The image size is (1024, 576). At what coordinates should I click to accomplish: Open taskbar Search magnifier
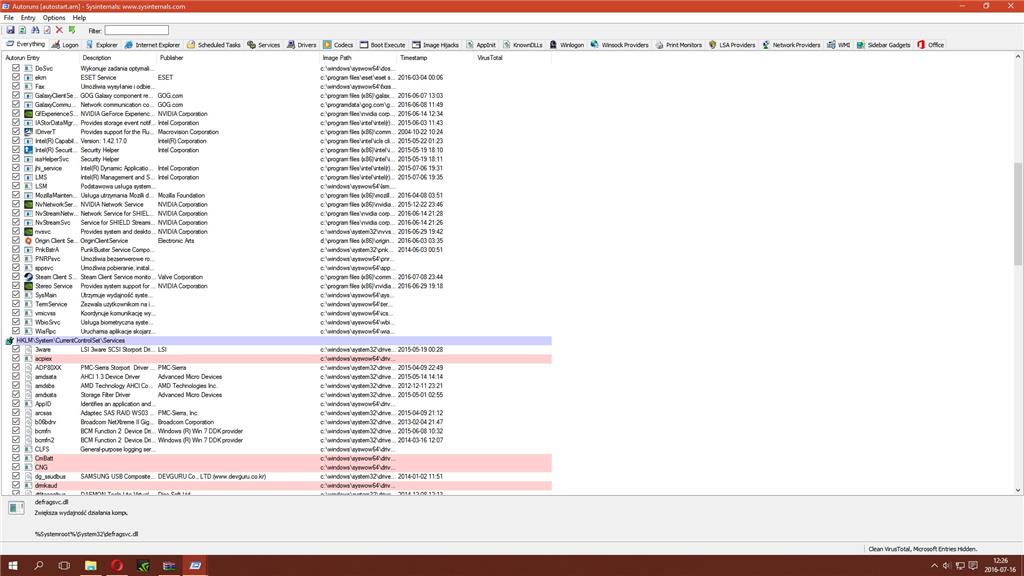(39, 566)
